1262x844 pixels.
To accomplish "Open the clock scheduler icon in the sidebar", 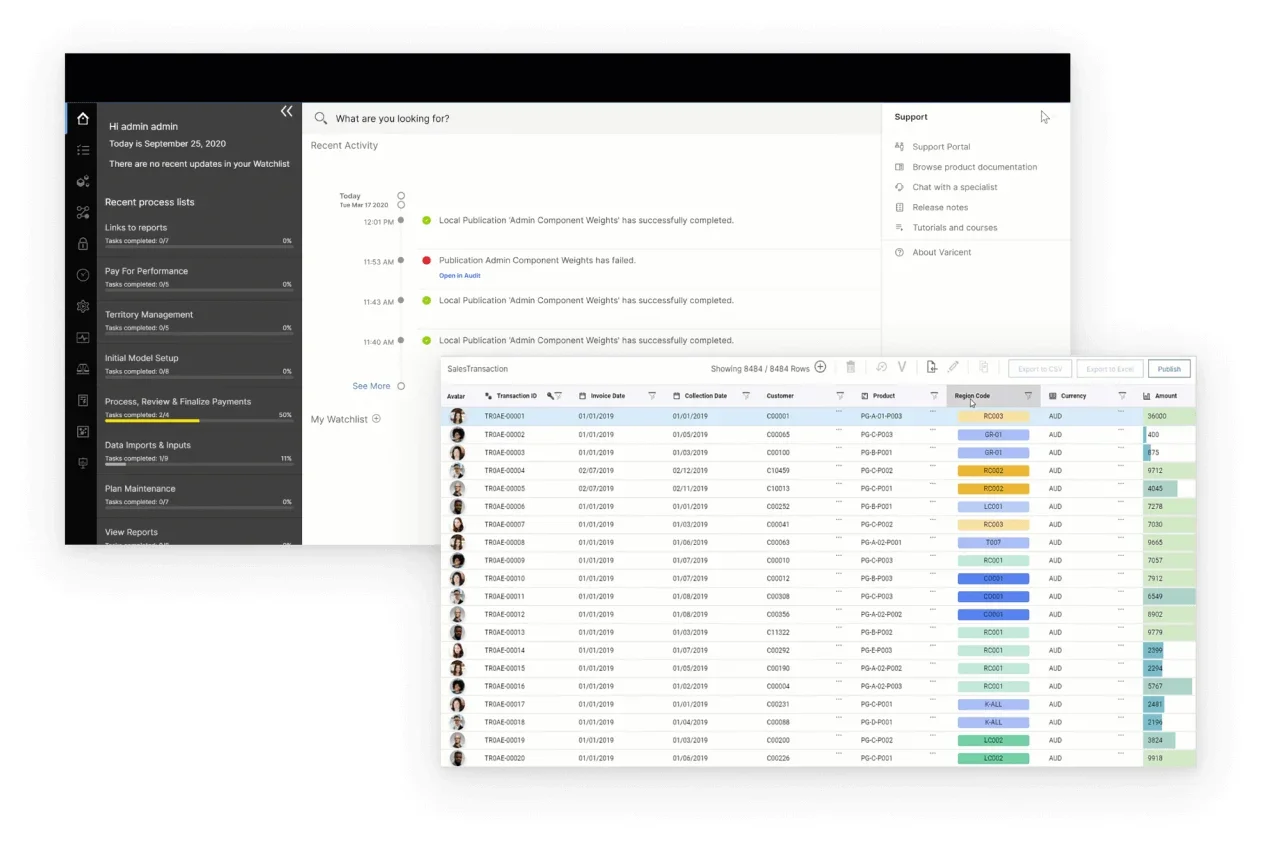I will pos(82,275).
